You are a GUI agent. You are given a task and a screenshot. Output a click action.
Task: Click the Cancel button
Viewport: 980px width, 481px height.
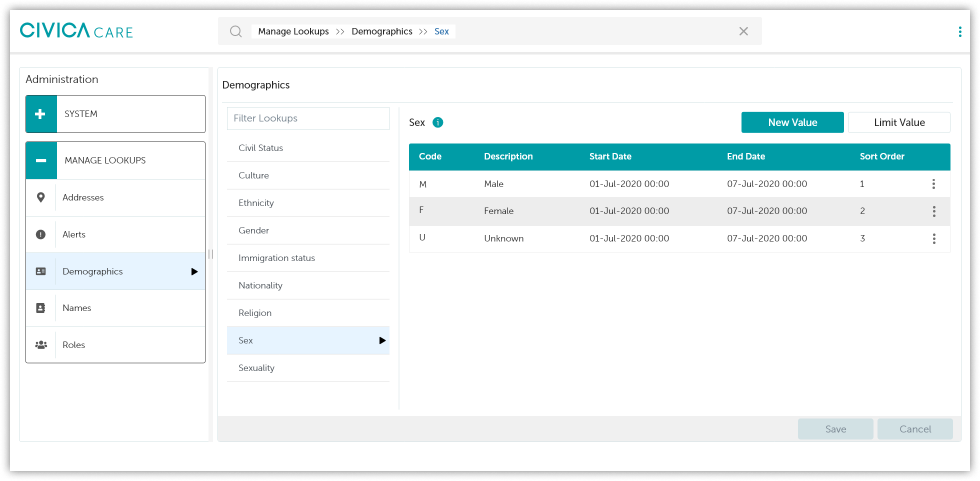[915, 429]
